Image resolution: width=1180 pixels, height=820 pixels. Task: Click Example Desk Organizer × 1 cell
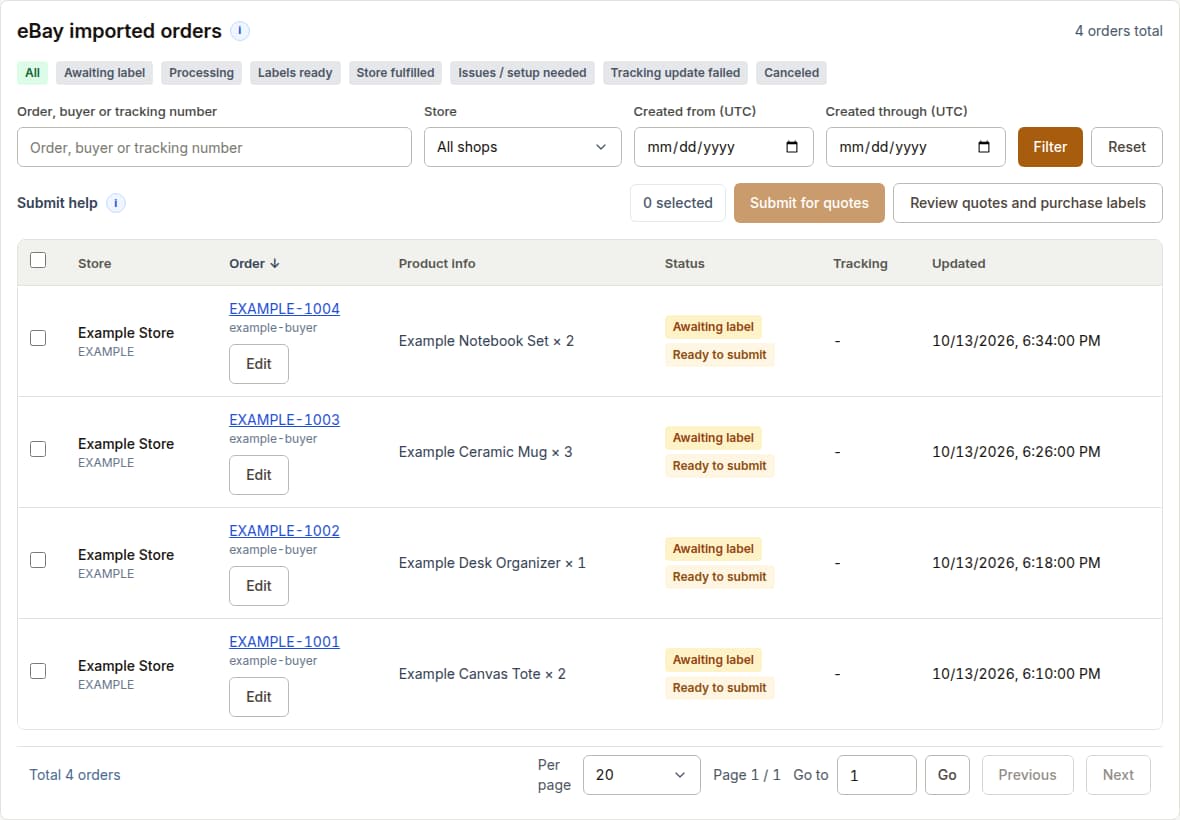[x=492, y=563]
